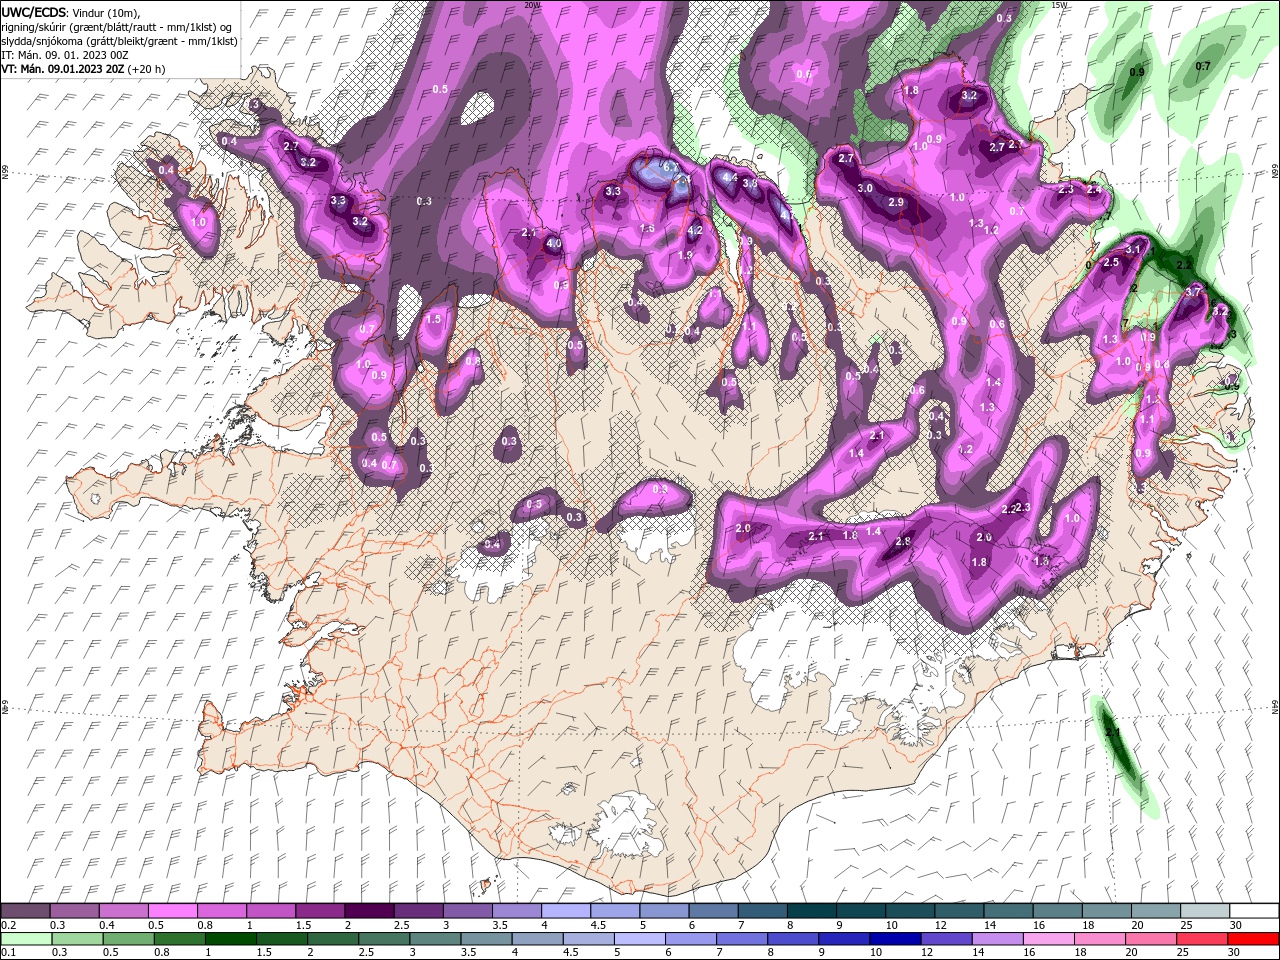Image resolution: width=1280 pixels, height=960 pixels.
Task: Click the 15W longitude label
Action: [1059, 5]
